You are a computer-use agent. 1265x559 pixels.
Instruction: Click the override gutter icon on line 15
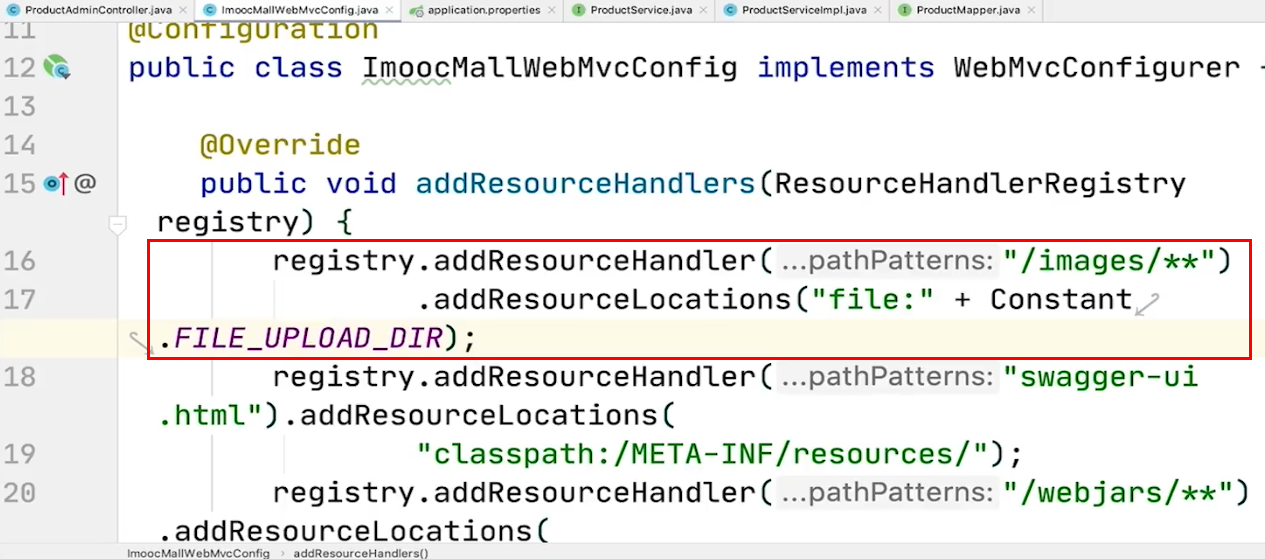pos(57,184)
